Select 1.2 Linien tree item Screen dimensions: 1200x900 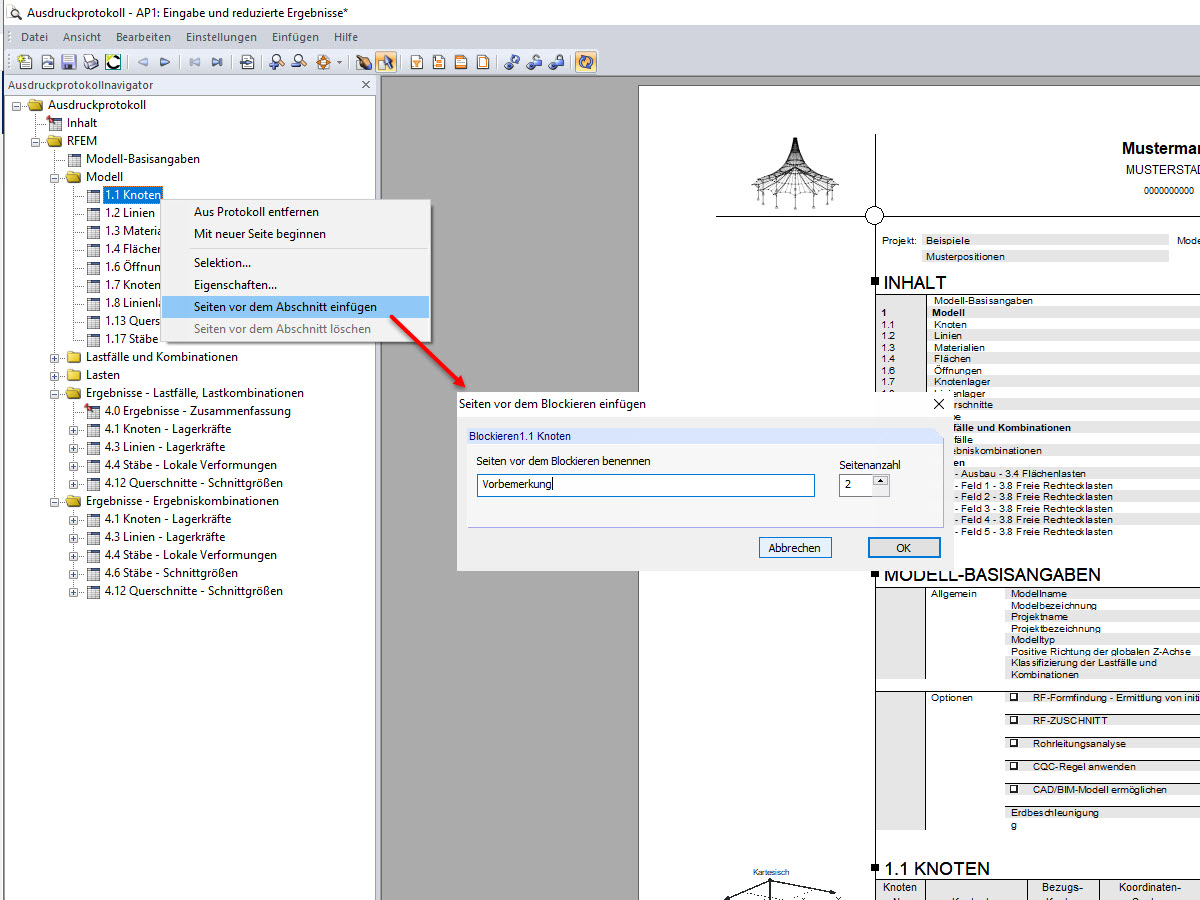pos(130,213)
